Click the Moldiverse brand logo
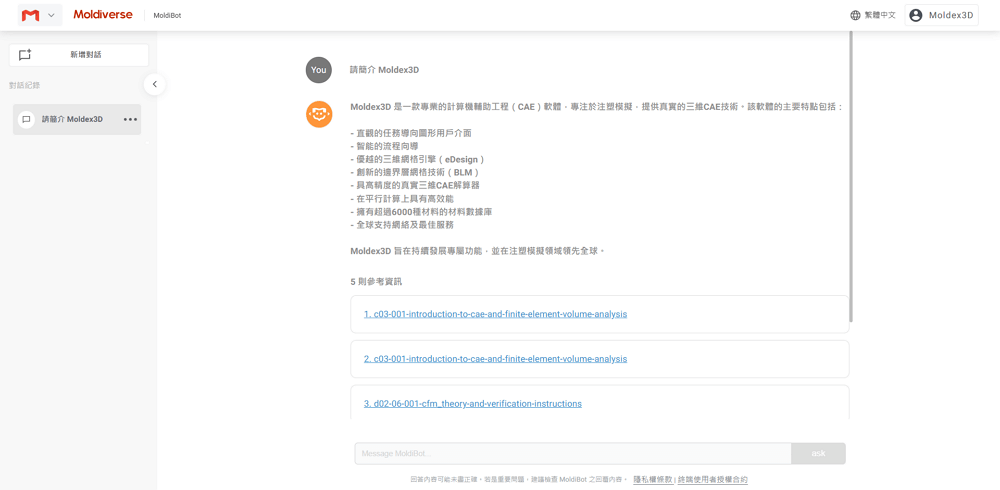 click(x=103, y=15)
